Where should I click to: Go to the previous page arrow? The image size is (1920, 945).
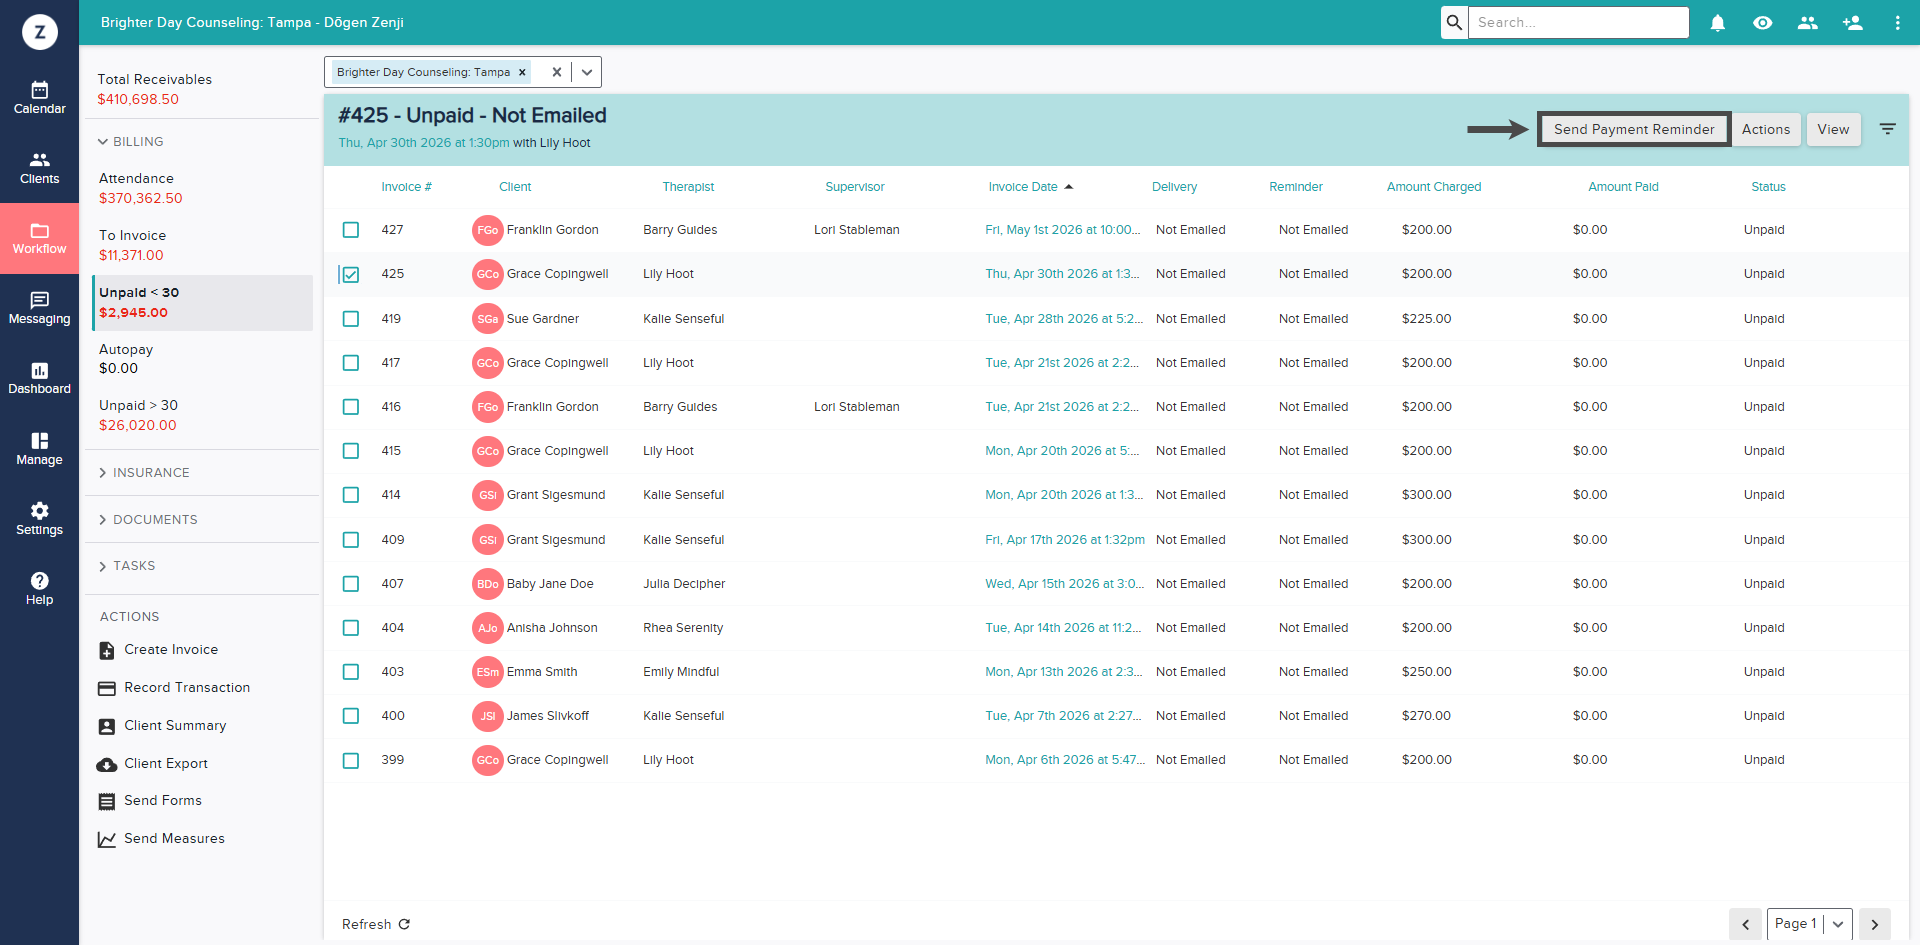pyautogui.click(x=1746, y=924)
